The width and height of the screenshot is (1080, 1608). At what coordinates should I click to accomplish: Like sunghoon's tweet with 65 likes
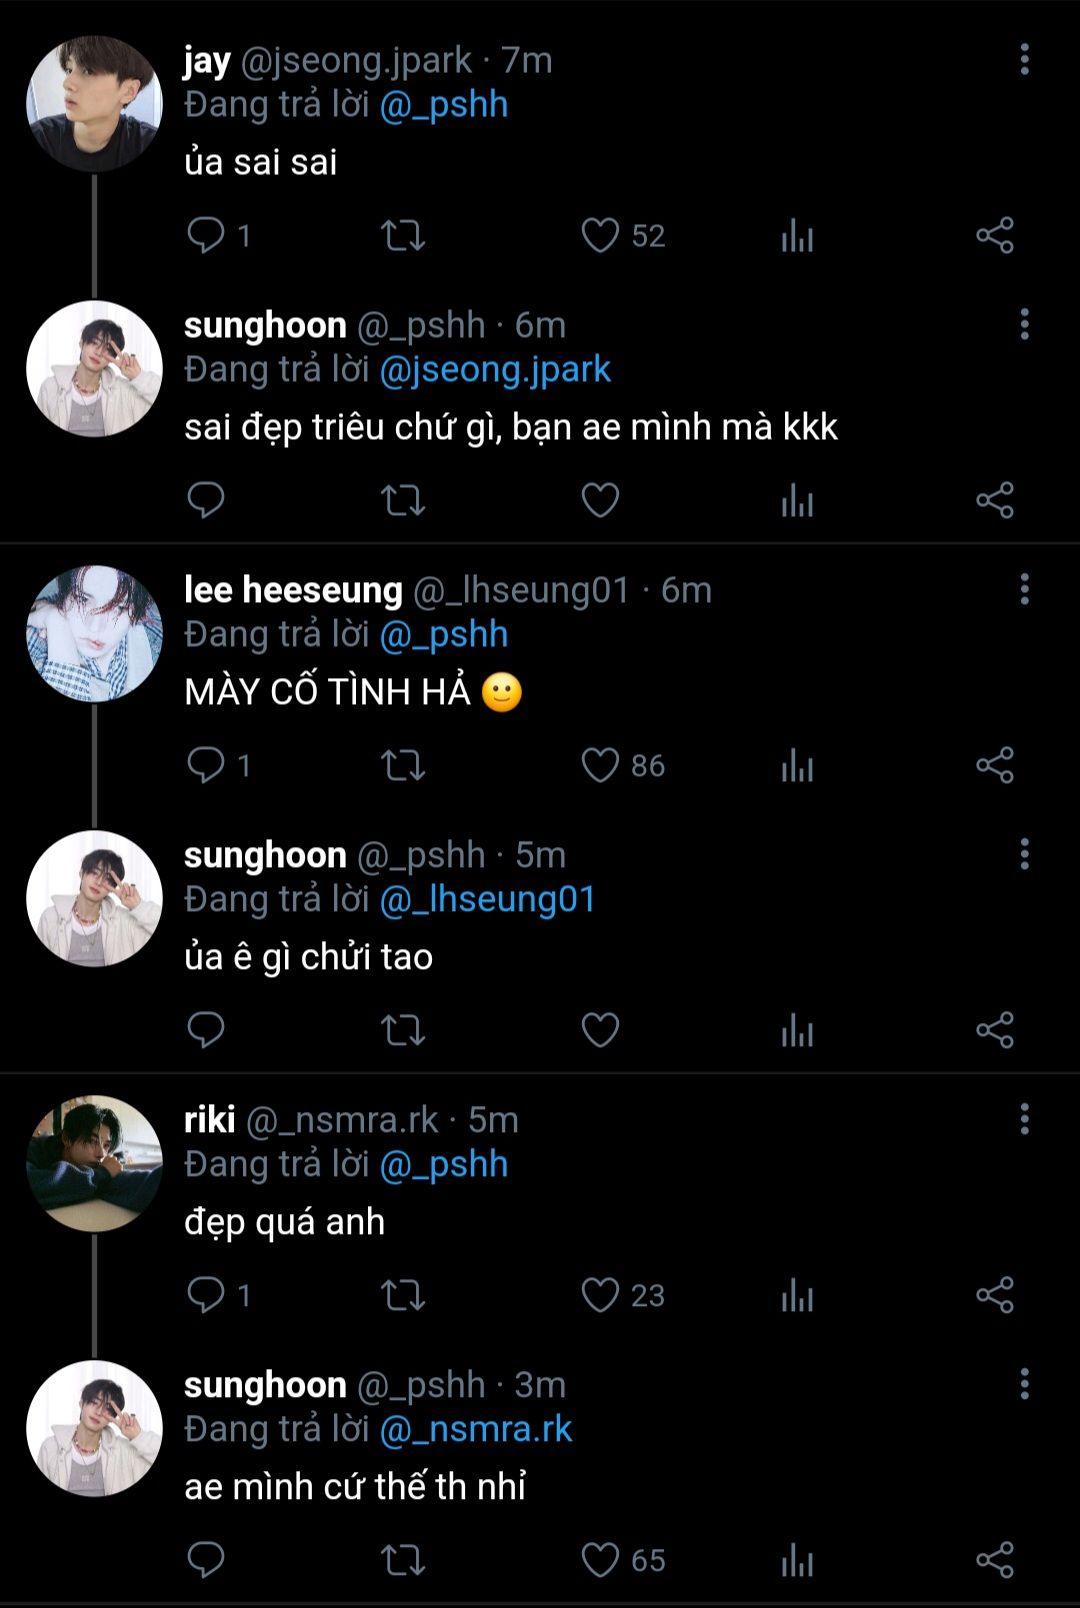[x=600, y=1561]
